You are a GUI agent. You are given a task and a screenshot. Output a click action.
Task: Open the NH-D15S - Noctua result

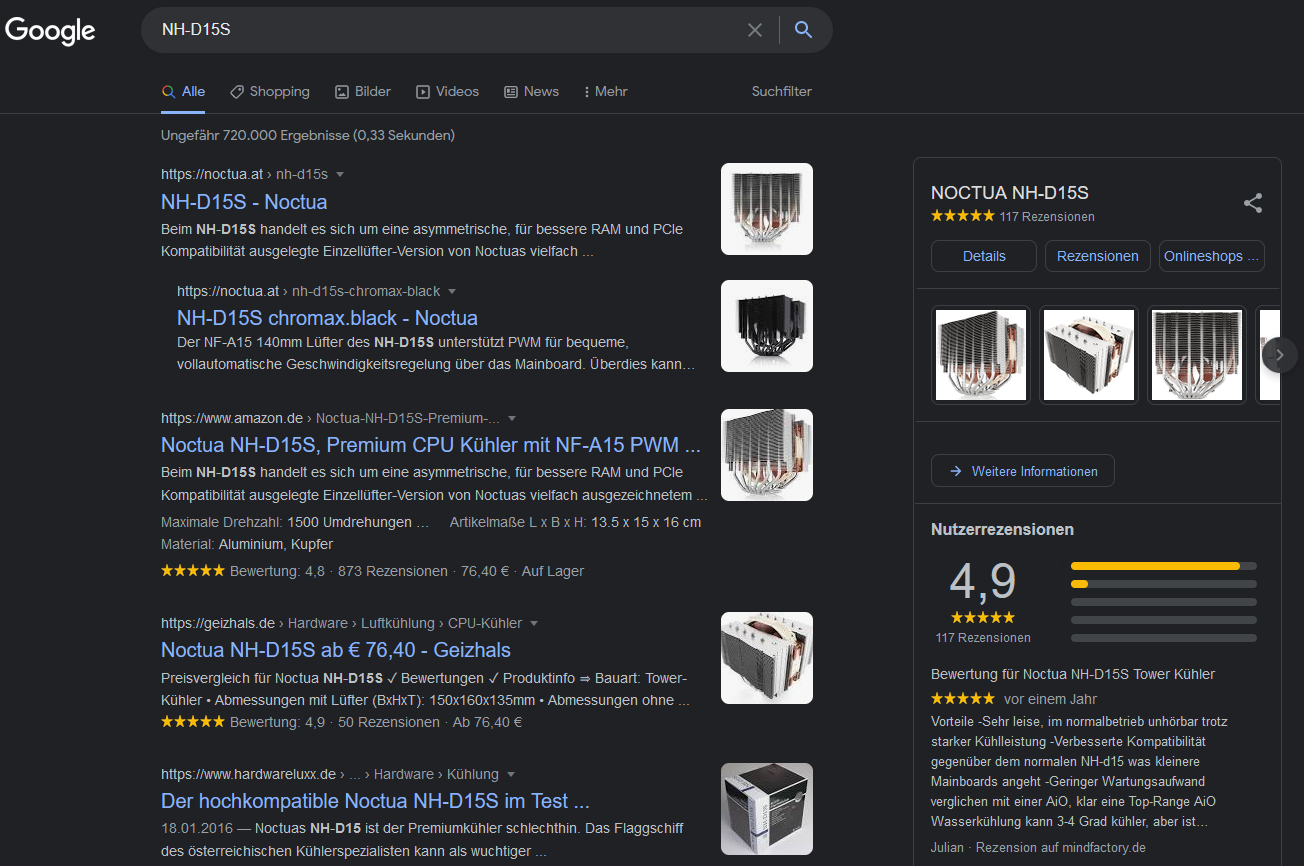(244, 202)
